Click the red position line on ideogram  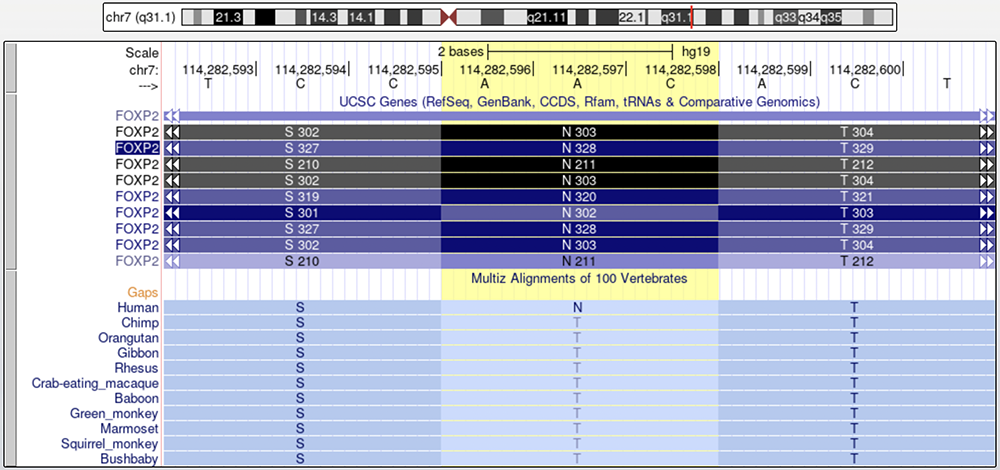[691, 17]
